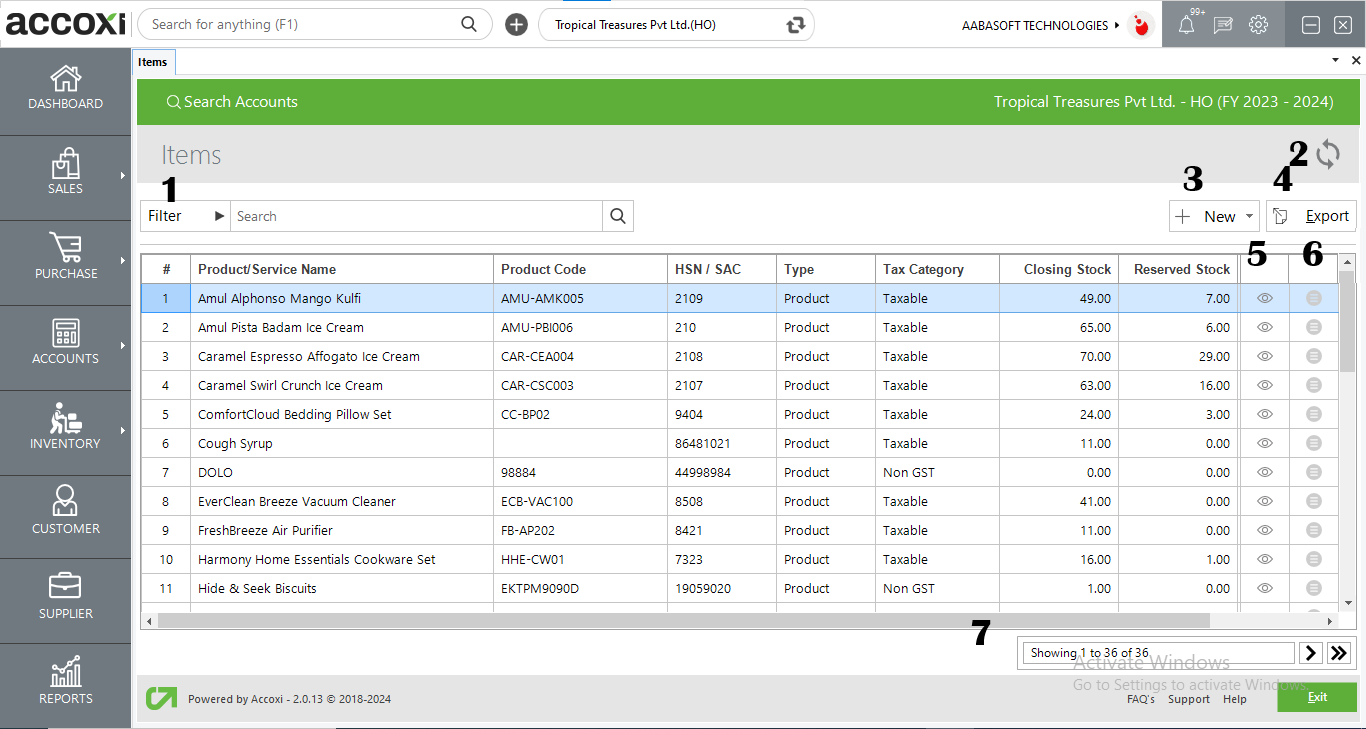View Caramel Swirl Crunch Ice Cream eye icon
This screenshot has height=729, width=1366.
(1264, 385)
